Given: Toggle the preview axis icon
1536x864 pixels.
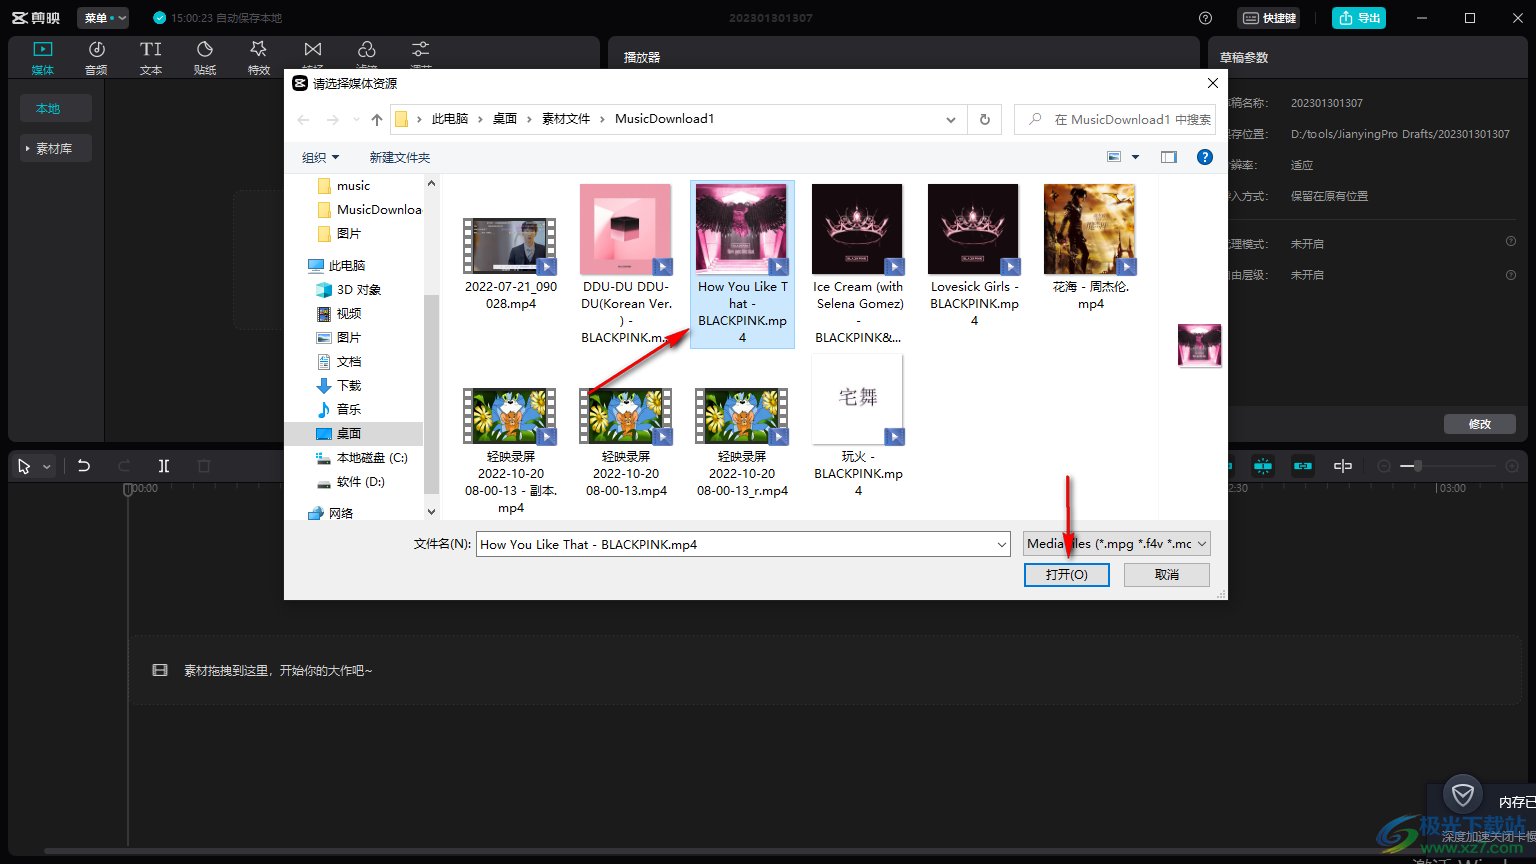Looking at the screenshot, I should (x=1343, y=466).
